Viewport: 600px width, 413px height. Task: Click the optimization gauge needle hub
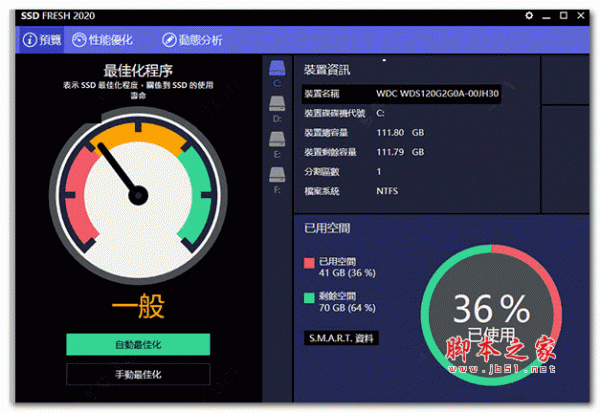pyautogui.click(x=138, y=196)
